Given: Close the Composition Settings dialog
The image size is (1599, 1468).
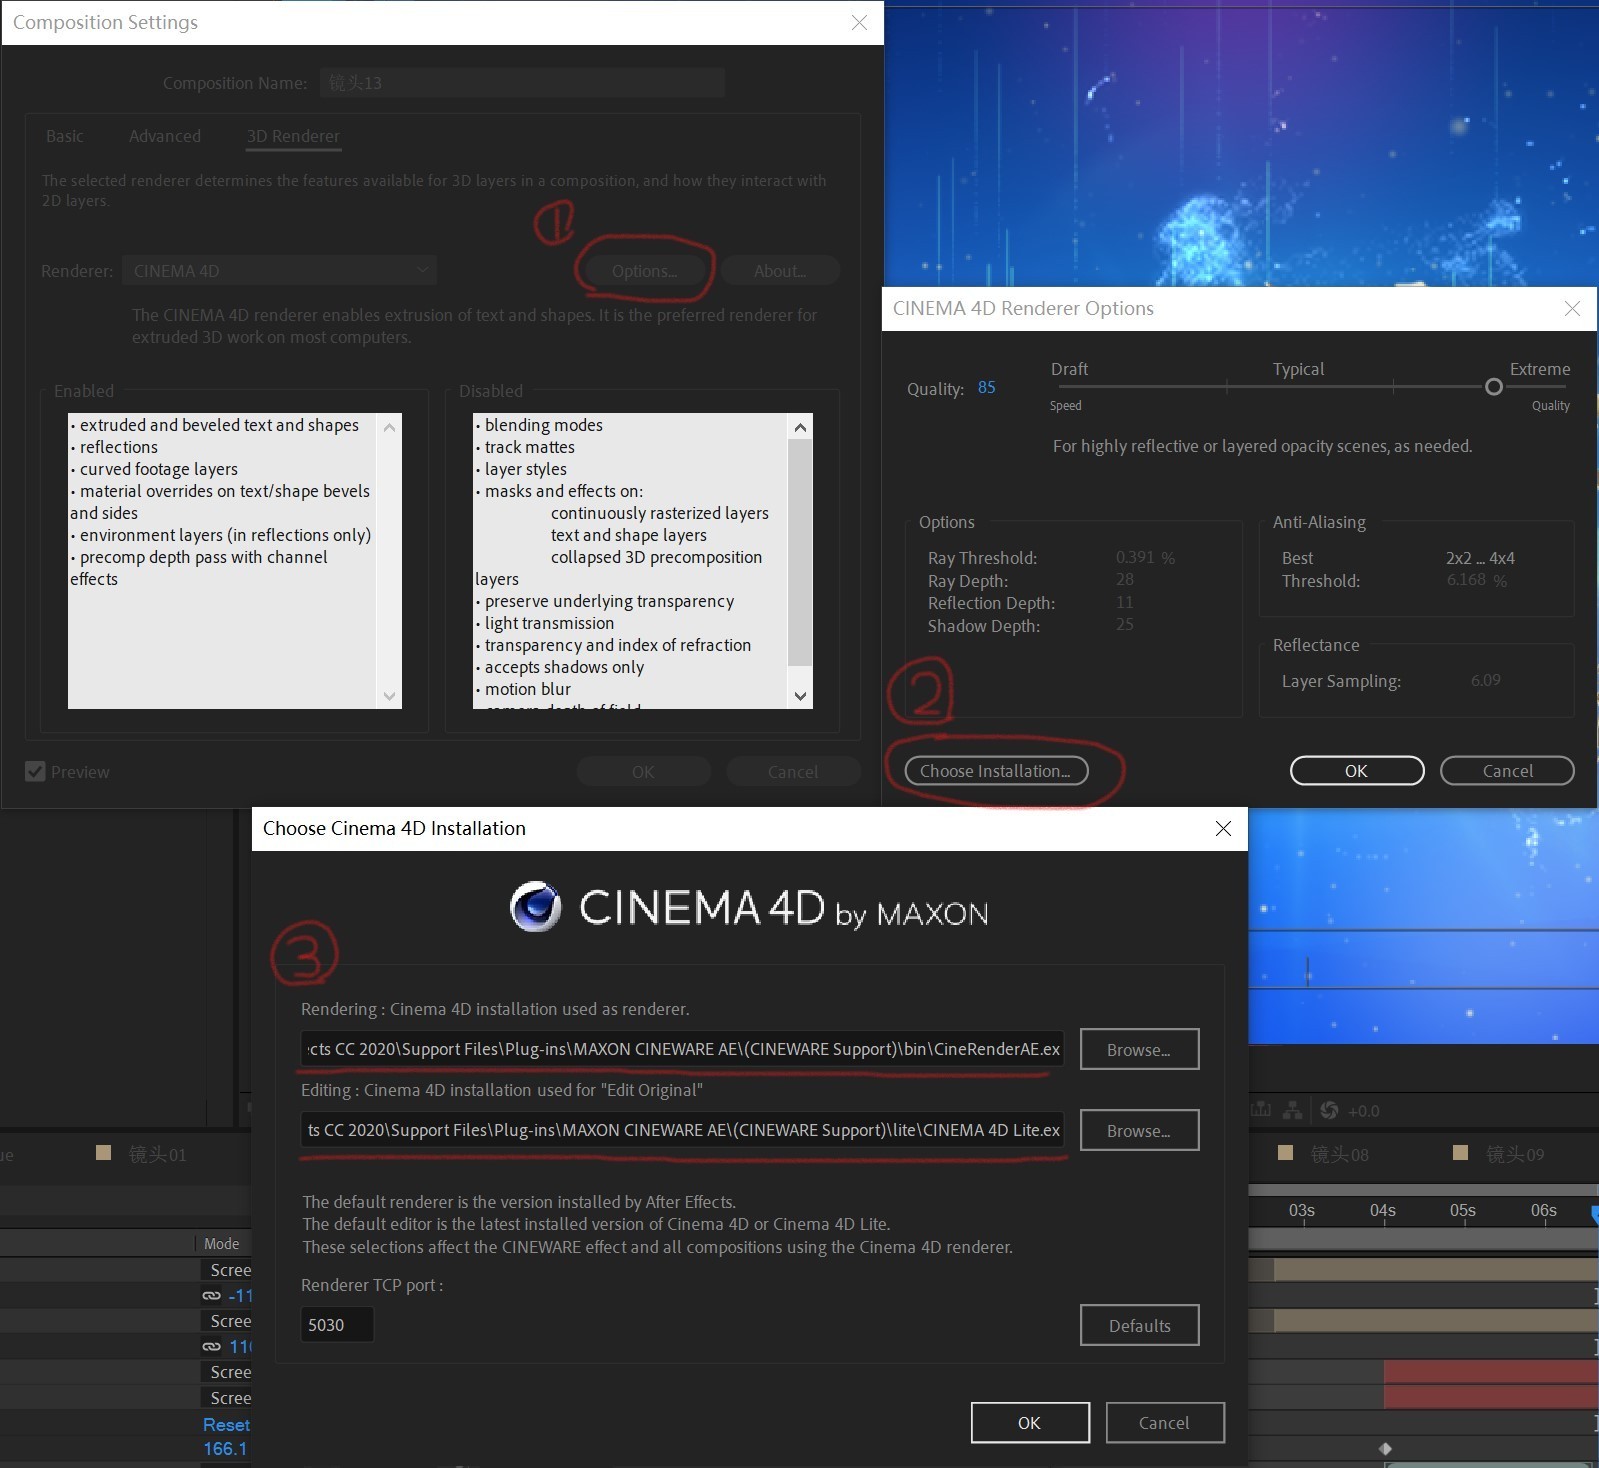Looking at the screenshot, I should (x=859, y=22).
